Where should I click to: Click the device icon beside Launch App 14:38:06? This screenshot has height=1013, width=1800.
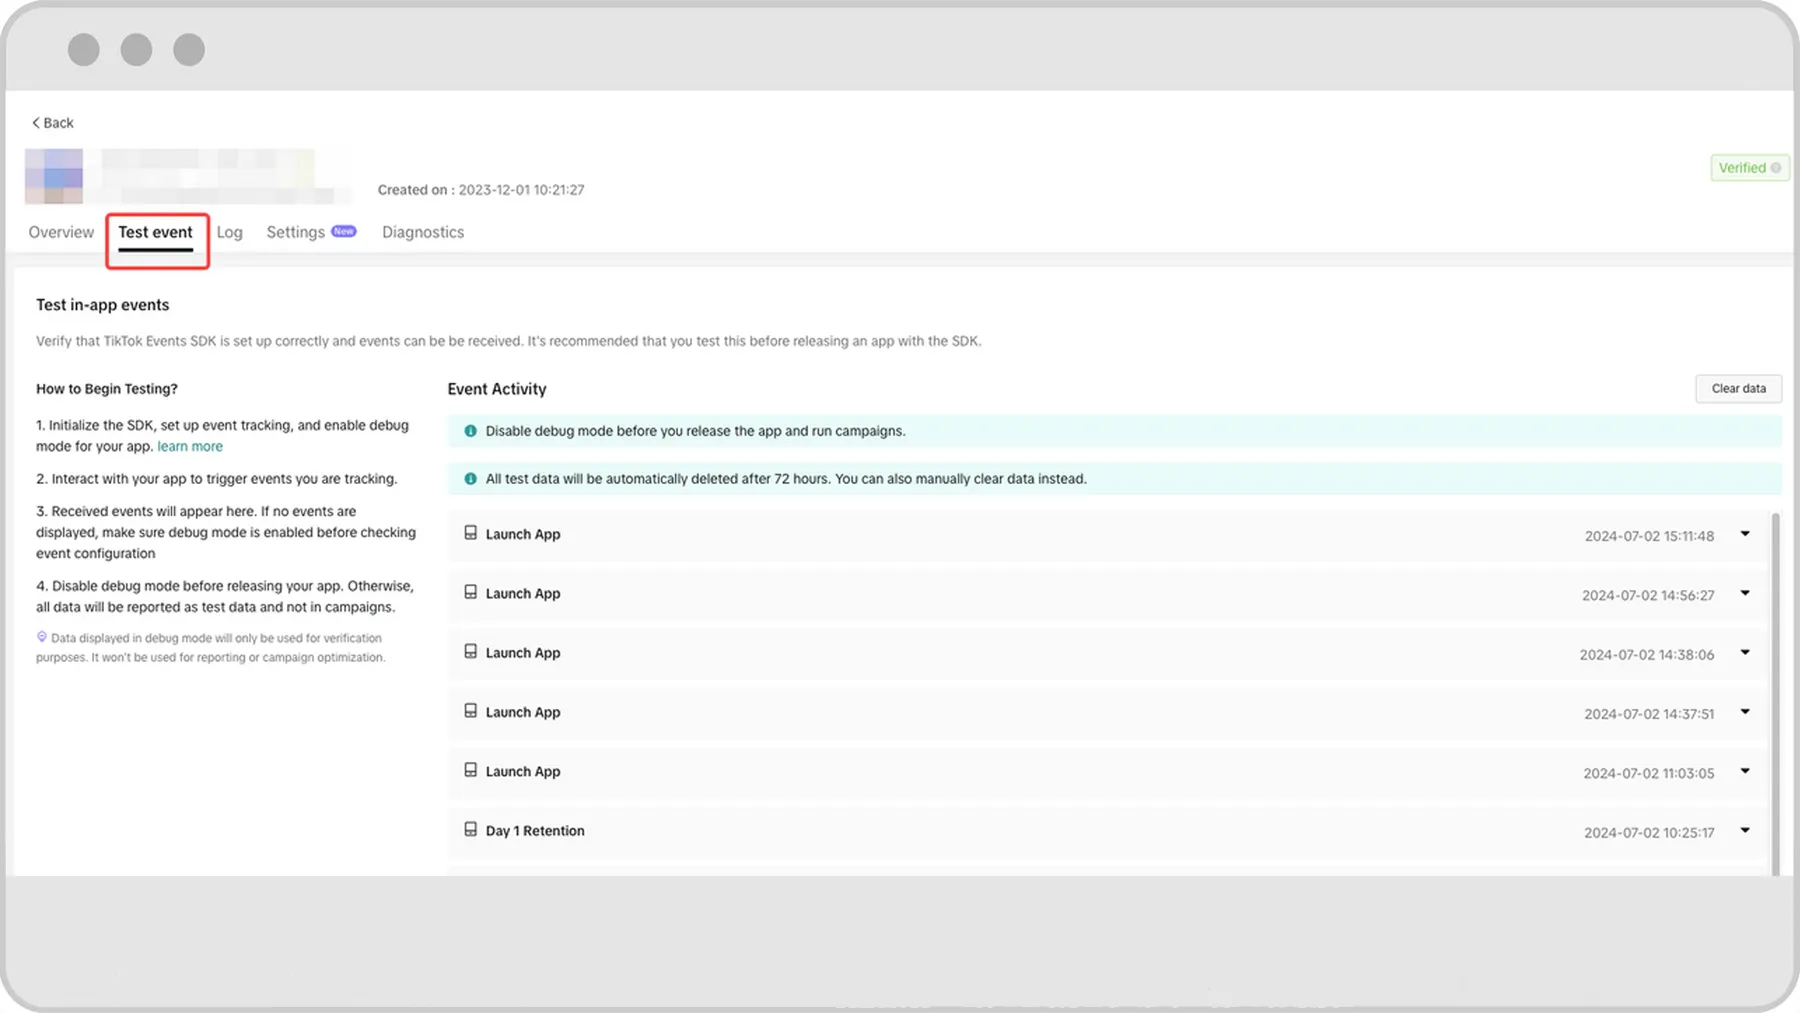(470, 651)
